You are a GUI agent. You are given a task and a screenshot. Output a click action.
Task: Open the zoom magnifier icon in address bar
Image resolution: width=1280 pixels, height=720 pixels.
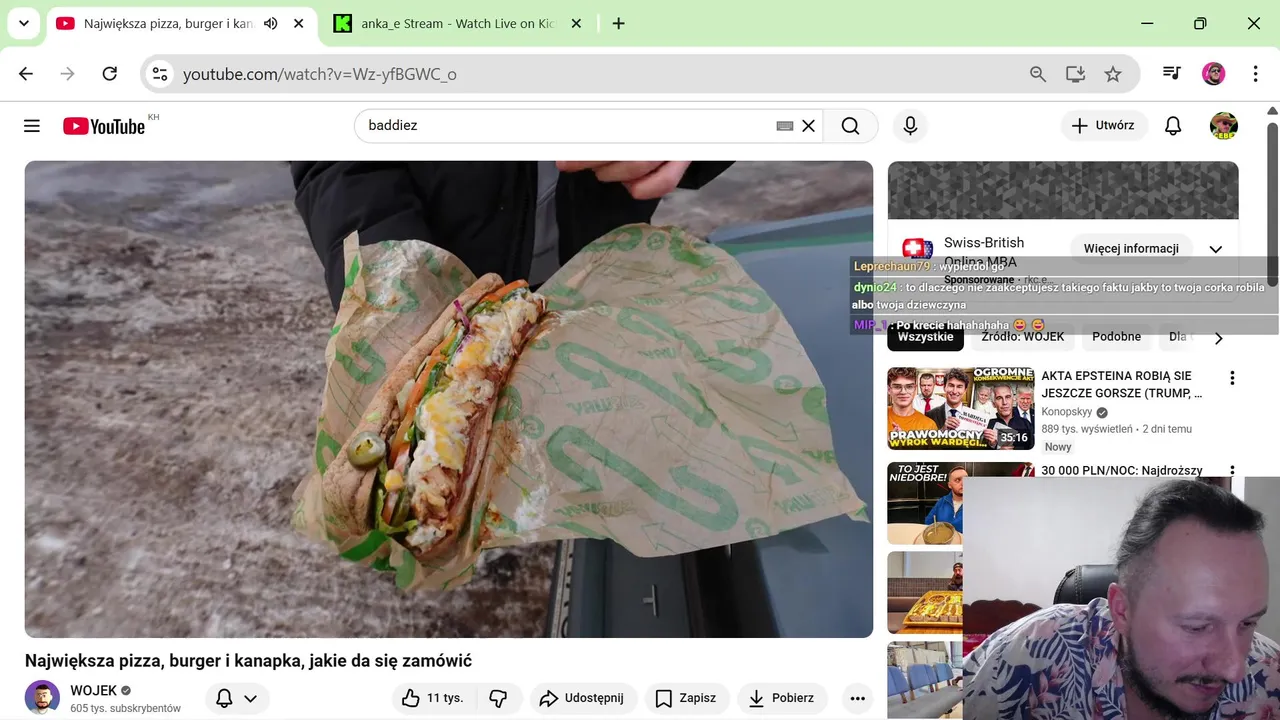click(x=1038, y=74)
